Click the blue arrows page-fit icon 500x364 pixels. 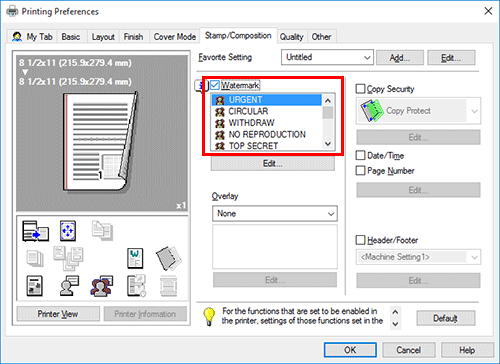68,231
